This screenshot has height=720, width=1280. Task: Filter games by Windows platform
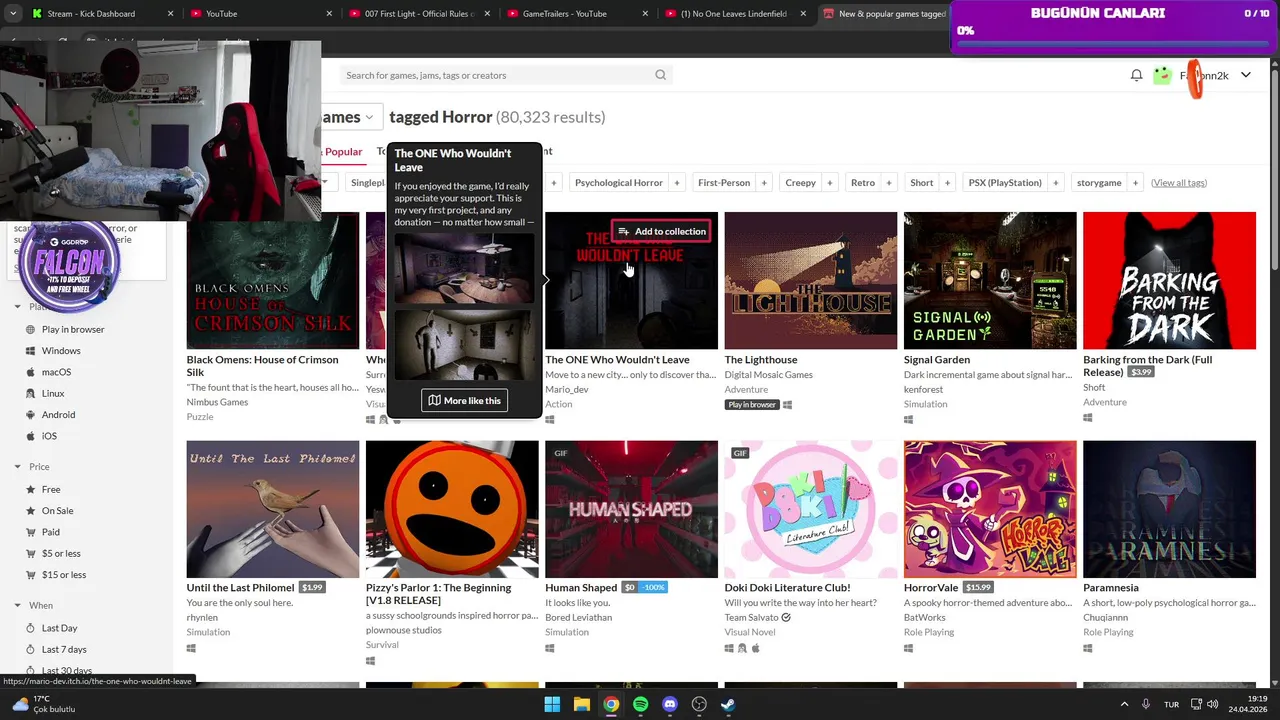click(61, 351)
